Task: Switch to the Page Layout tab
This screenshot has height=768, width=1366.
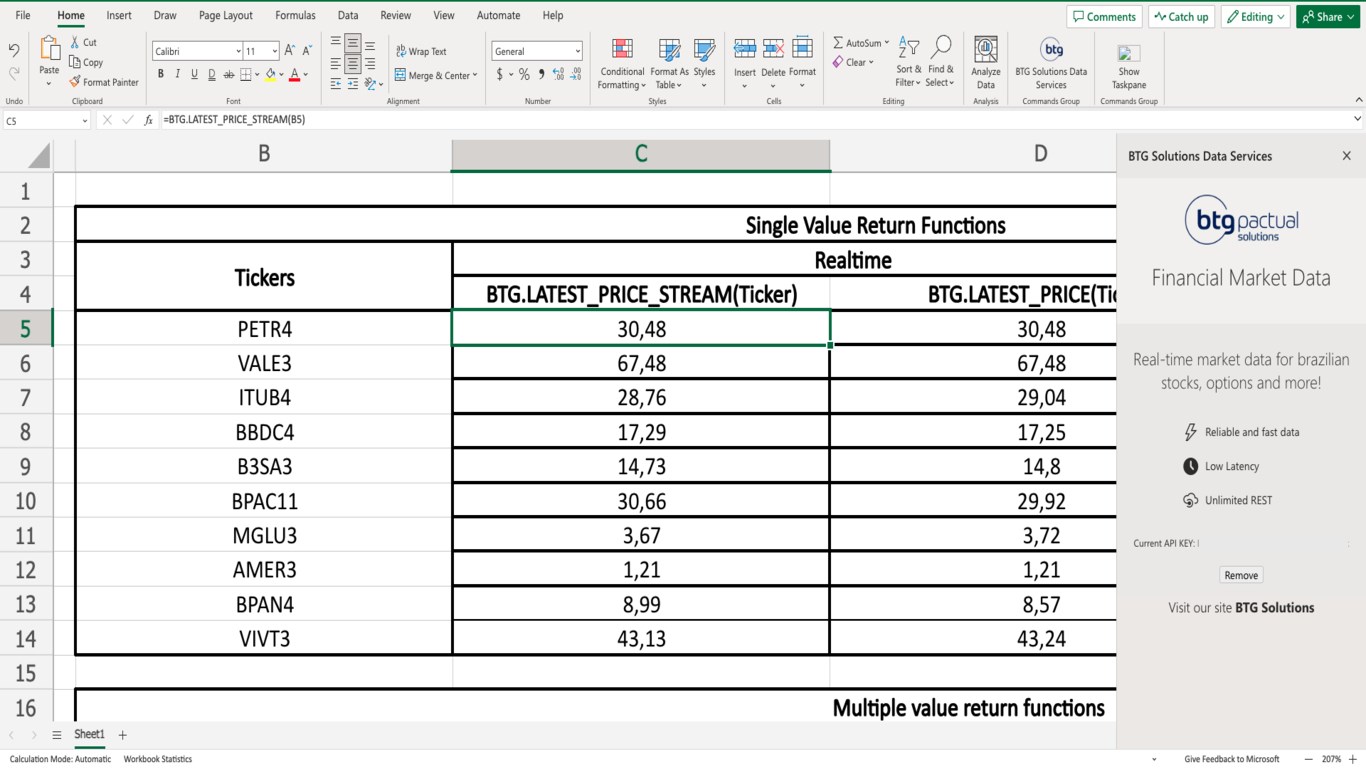Action: point(226,16)
